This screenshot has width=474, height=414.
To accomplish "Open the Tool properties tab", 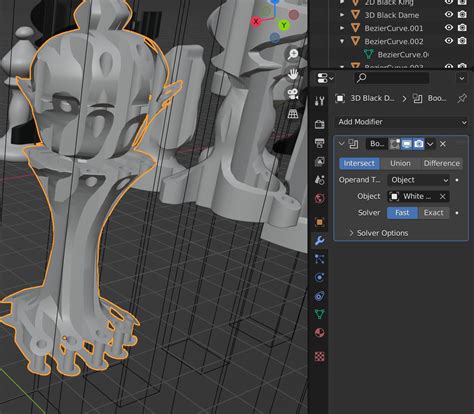I will [319, 101].
